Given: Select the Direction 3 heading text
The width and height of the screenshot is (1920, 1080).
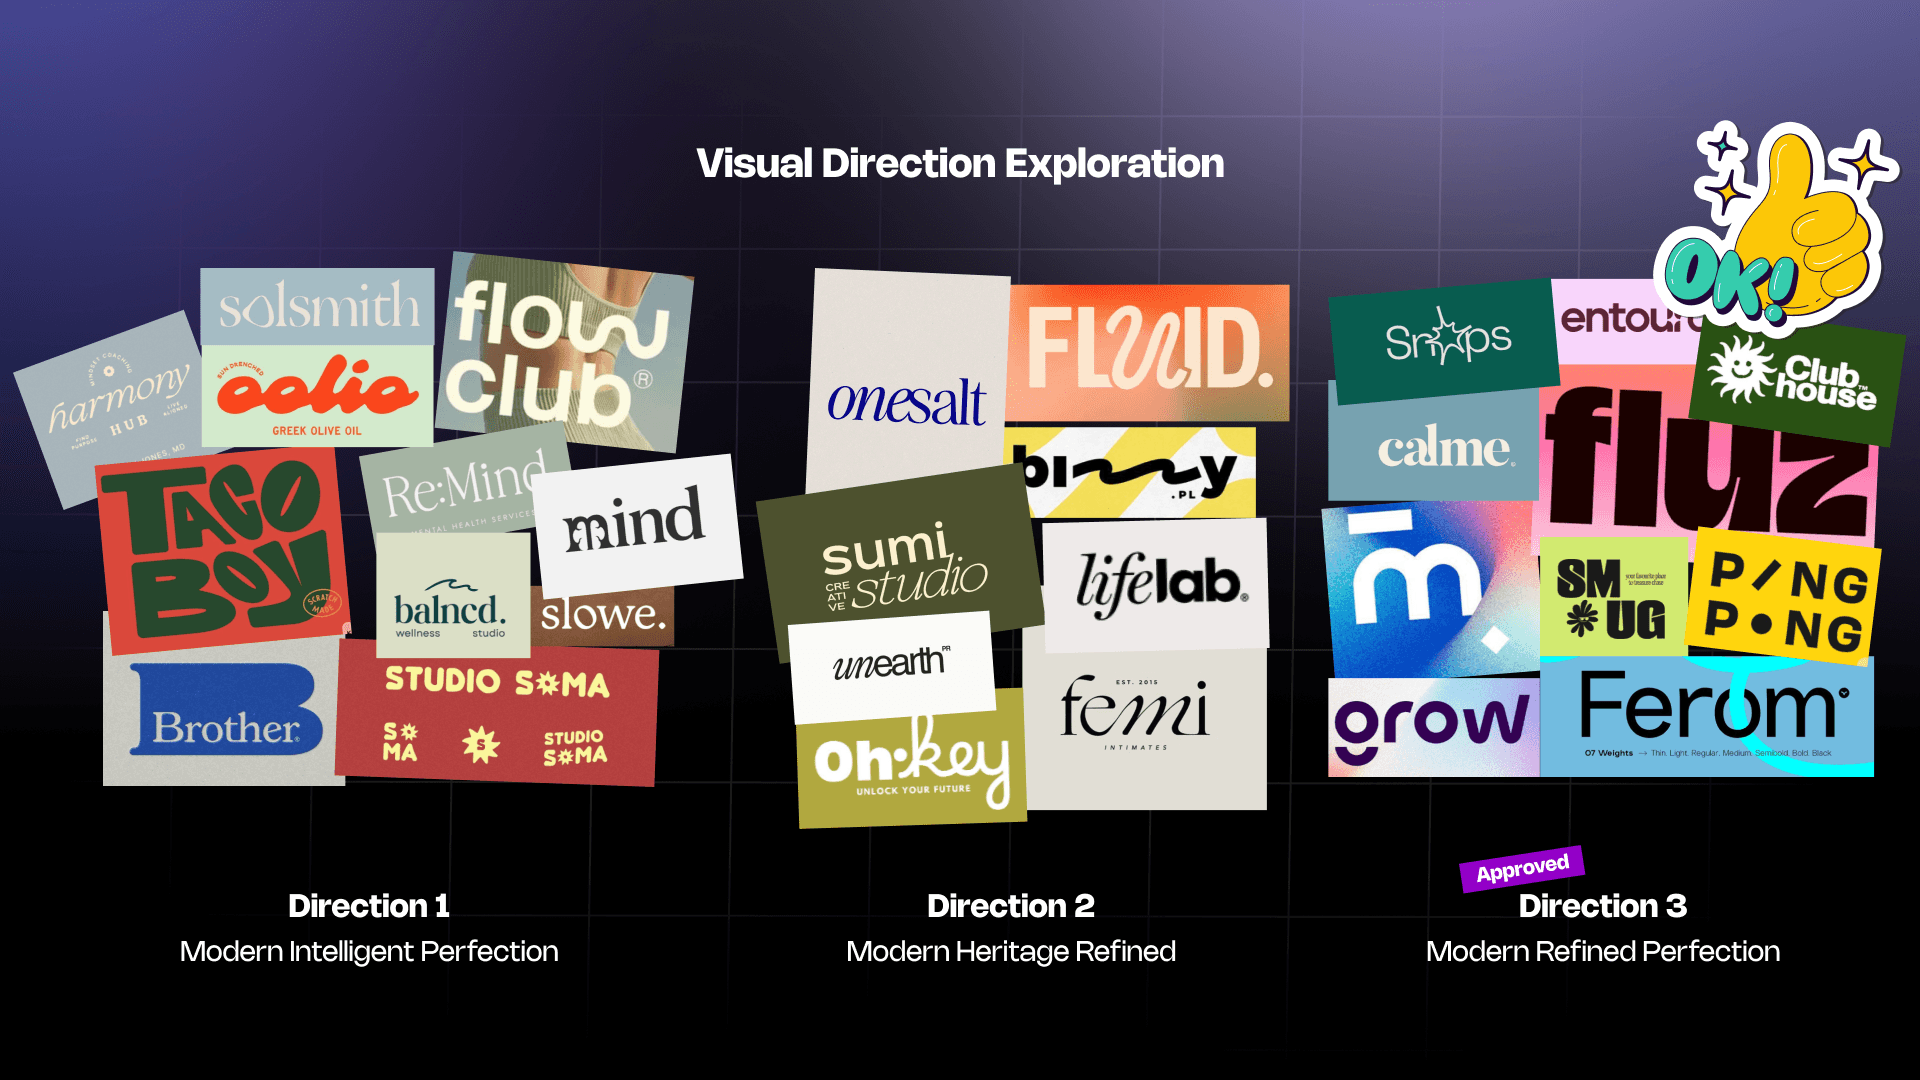Looking at the screenshot, I should click(x=1602, y=906).
